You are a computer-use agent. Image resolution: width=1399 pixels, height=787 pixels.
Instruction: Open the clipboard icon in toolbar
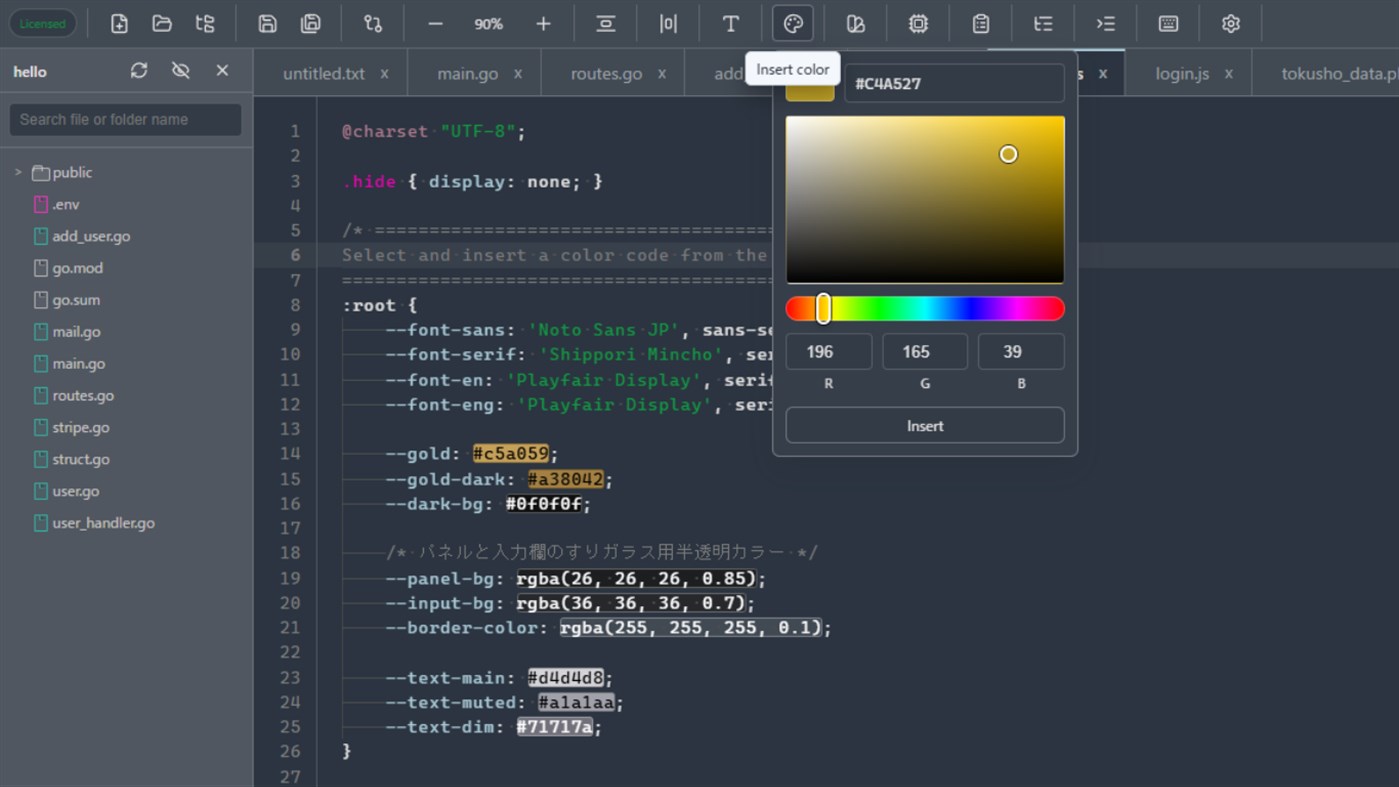981,24
